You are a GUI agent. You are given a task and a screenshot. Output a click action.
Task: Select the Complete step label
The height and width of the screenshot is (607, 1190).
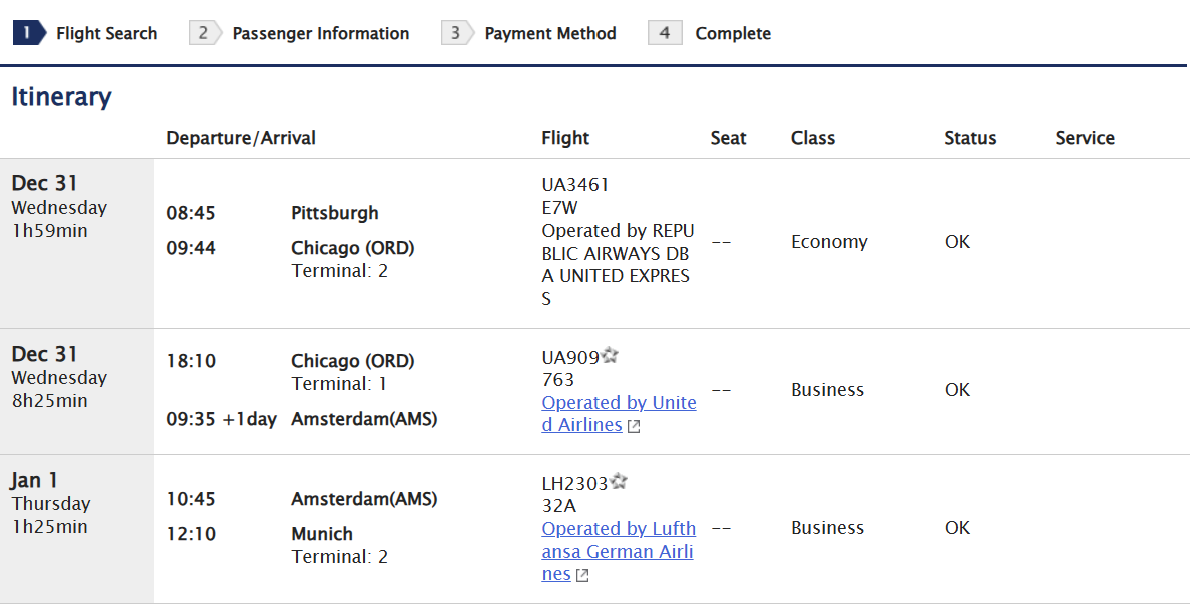tap(733, 33)
